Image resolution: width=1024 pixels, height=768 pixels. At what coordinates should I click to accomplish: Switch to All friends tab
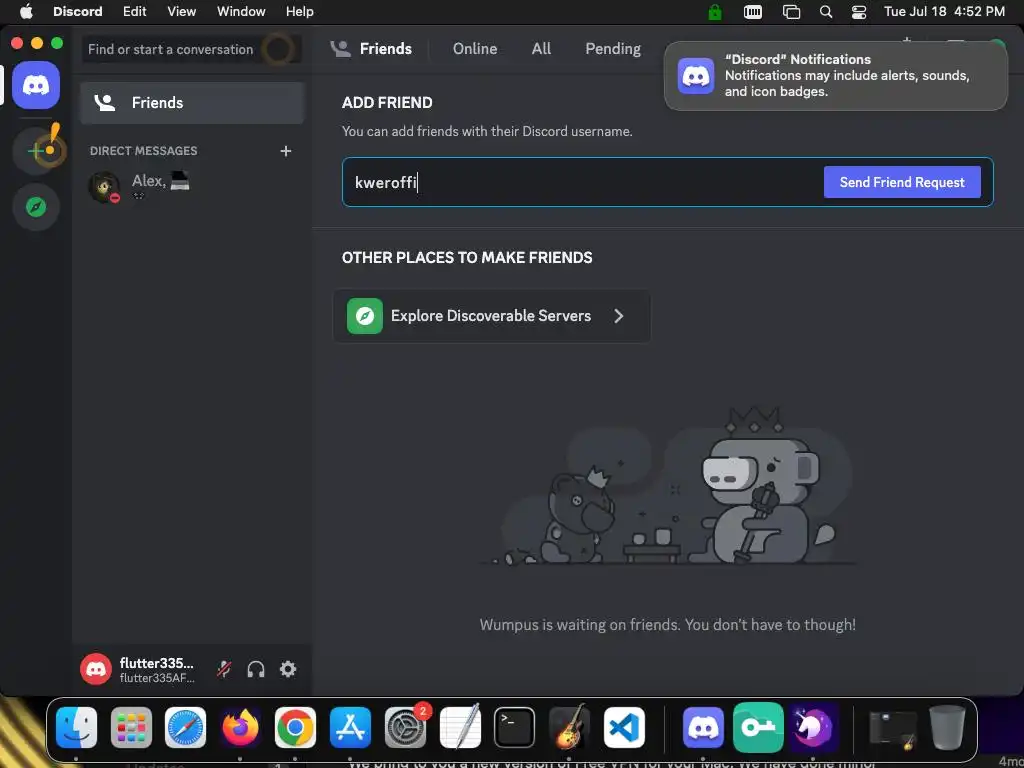[541, 48]
